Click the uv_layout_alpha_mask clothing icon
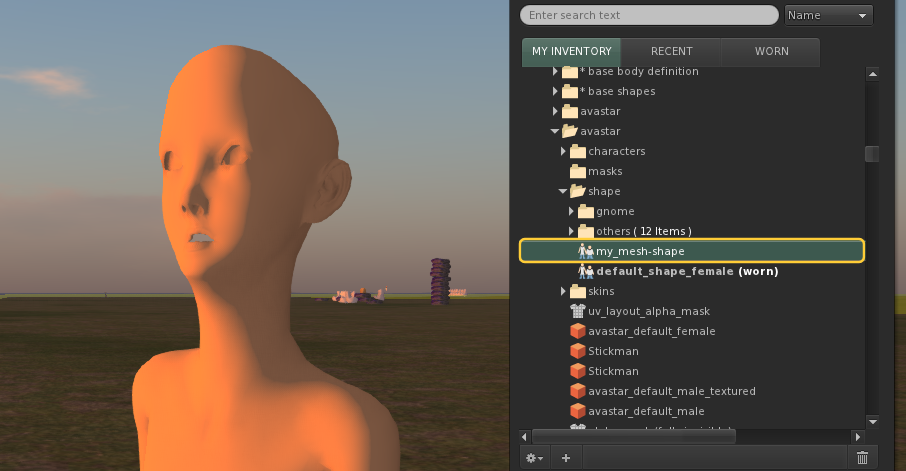 [x=578, y=311]
